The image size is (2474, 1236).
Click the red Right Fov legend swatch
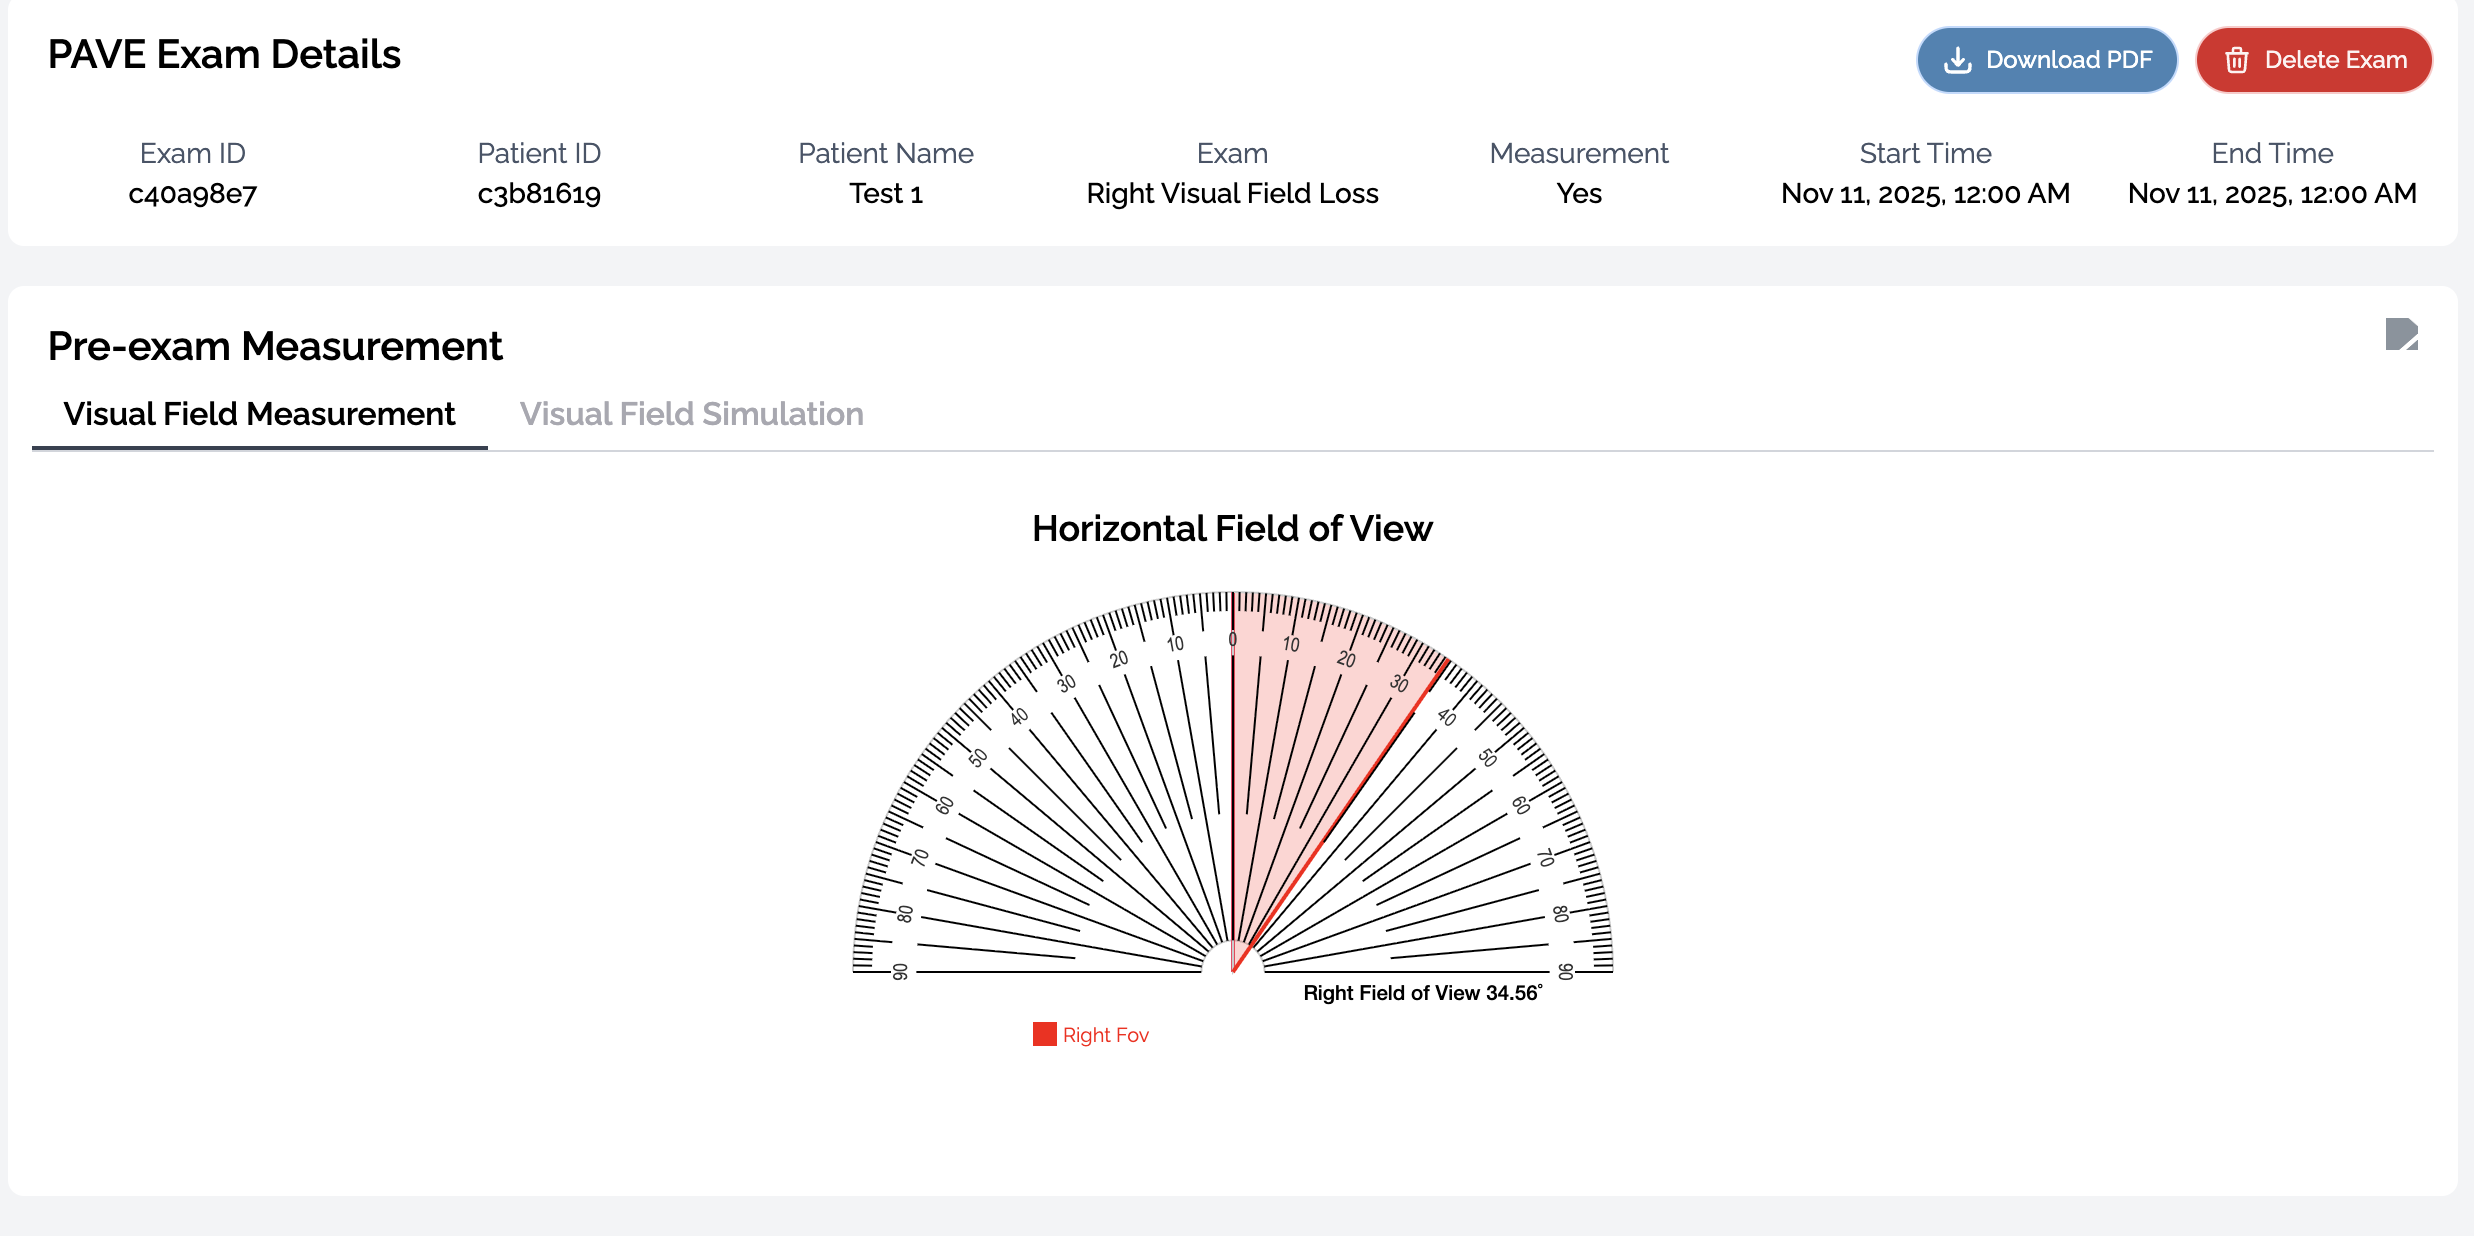pyautogui.click(x=1044, y=1034)
